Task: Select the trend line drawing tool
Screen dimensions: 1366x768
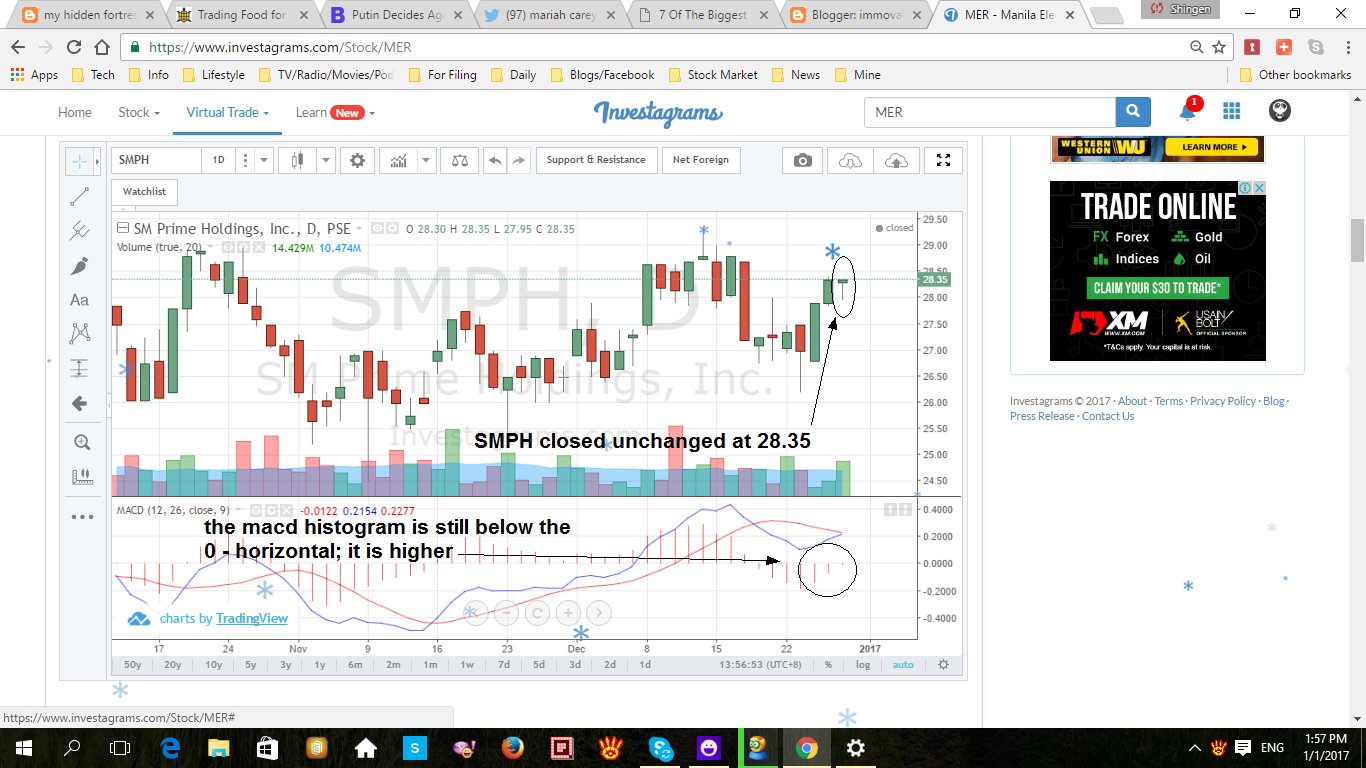Action: 83,195
